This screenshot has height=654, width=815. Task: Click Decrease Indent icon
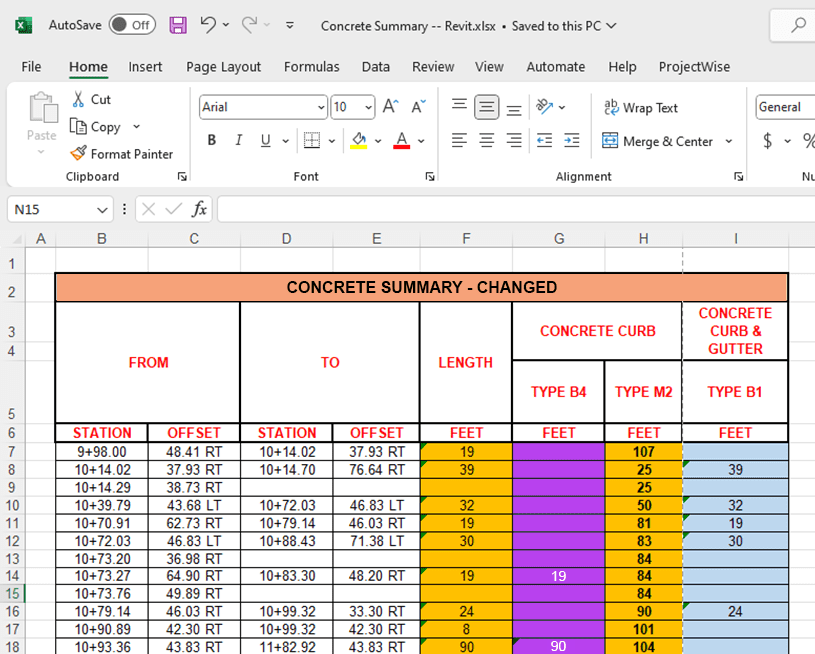(x=544, y=140)
